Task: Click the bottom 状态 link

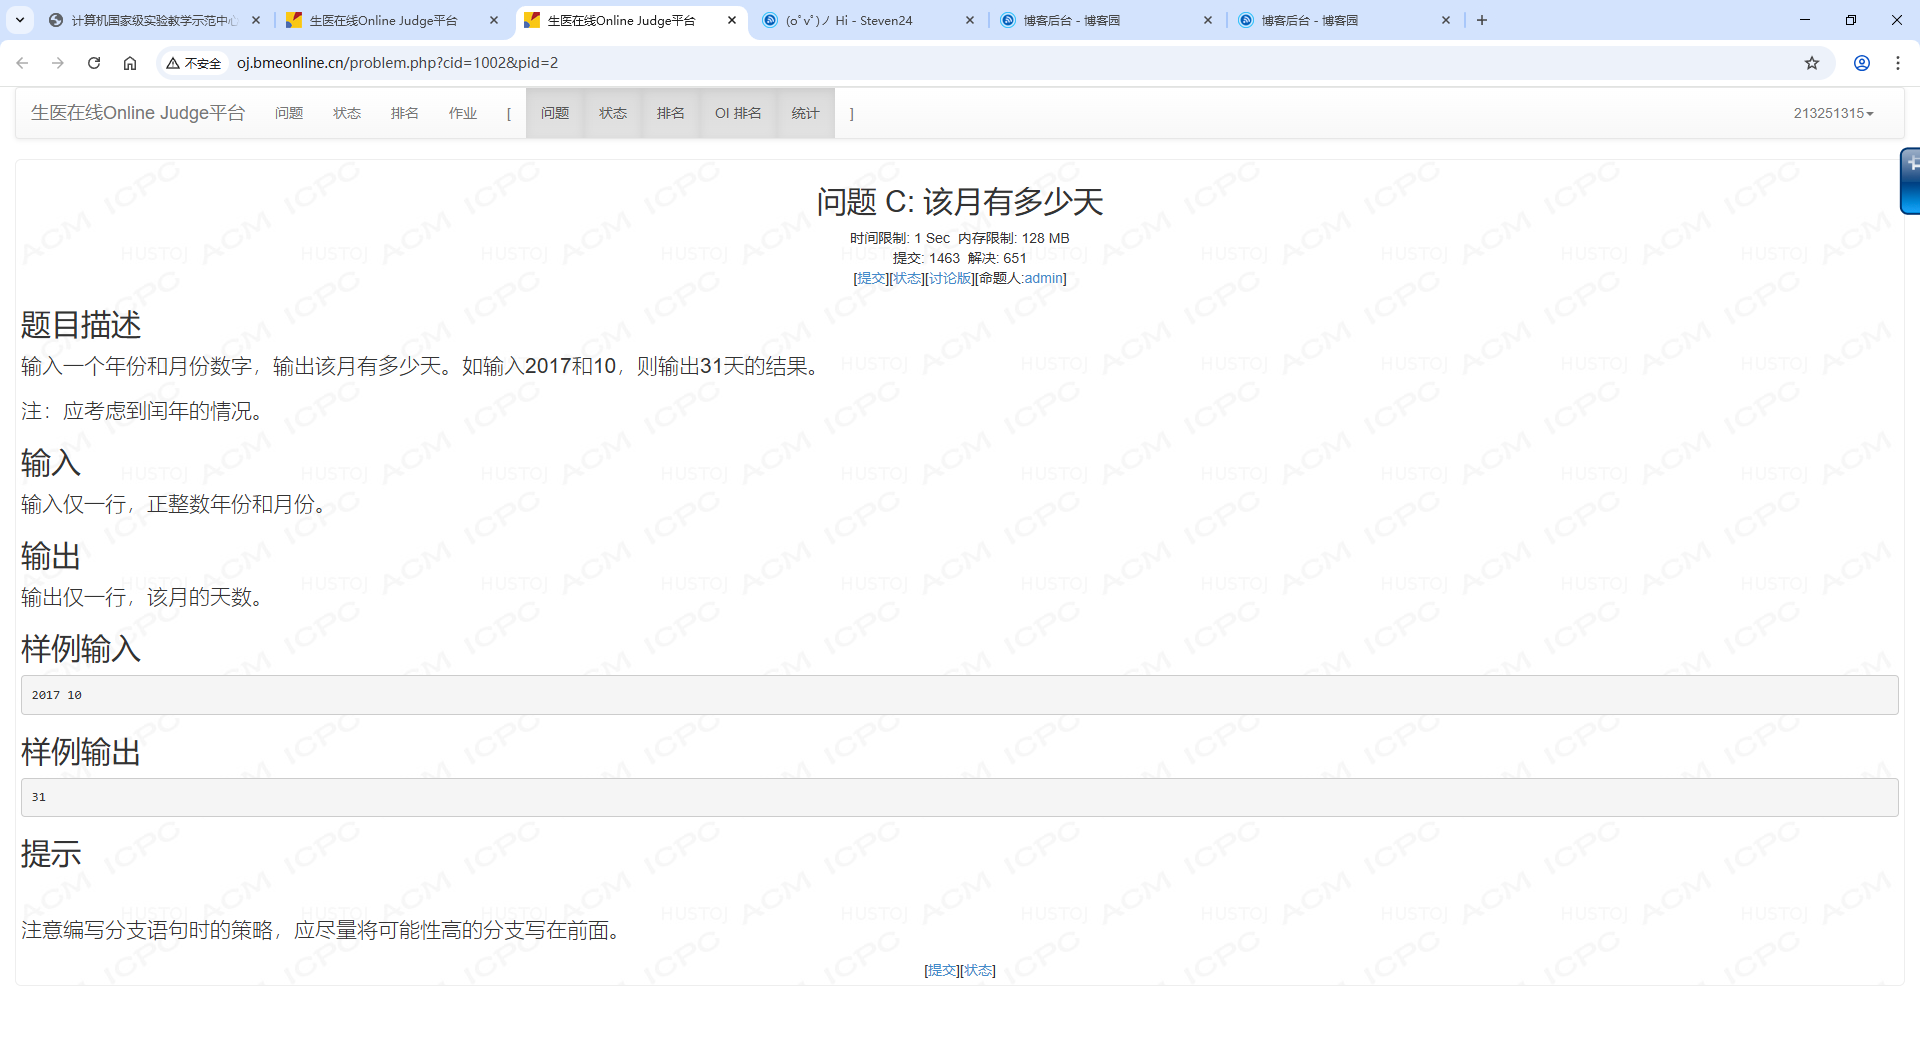Action: point(978,970)
